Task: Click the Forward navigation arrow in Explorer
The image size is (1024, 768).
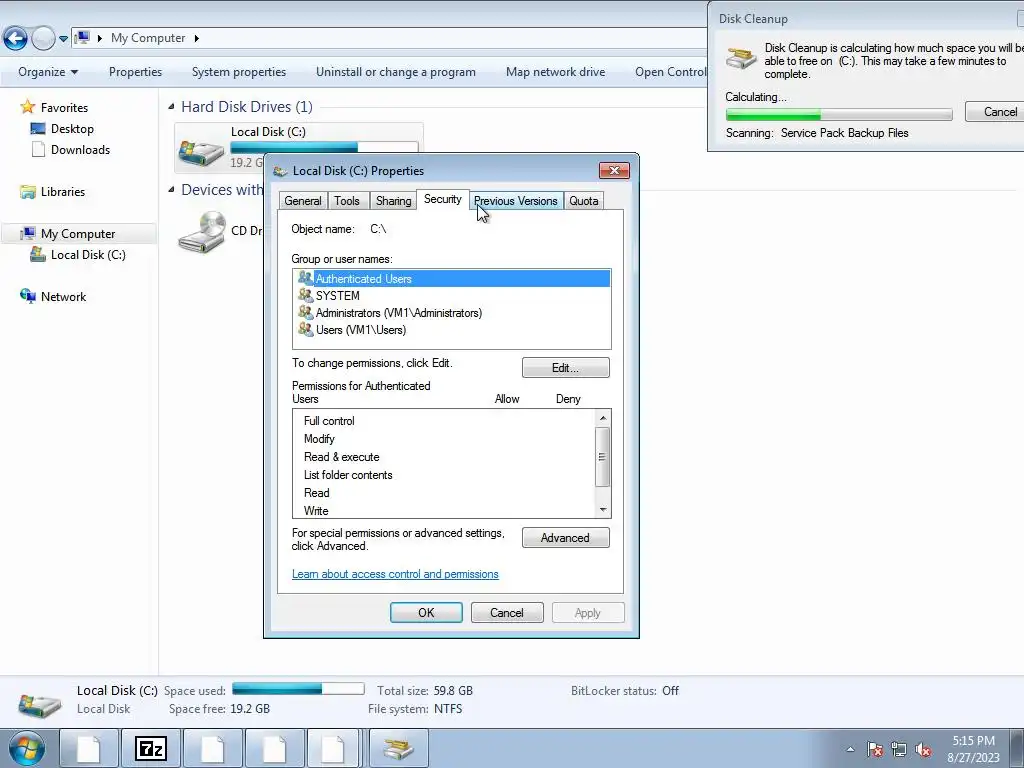Action: 43,39
